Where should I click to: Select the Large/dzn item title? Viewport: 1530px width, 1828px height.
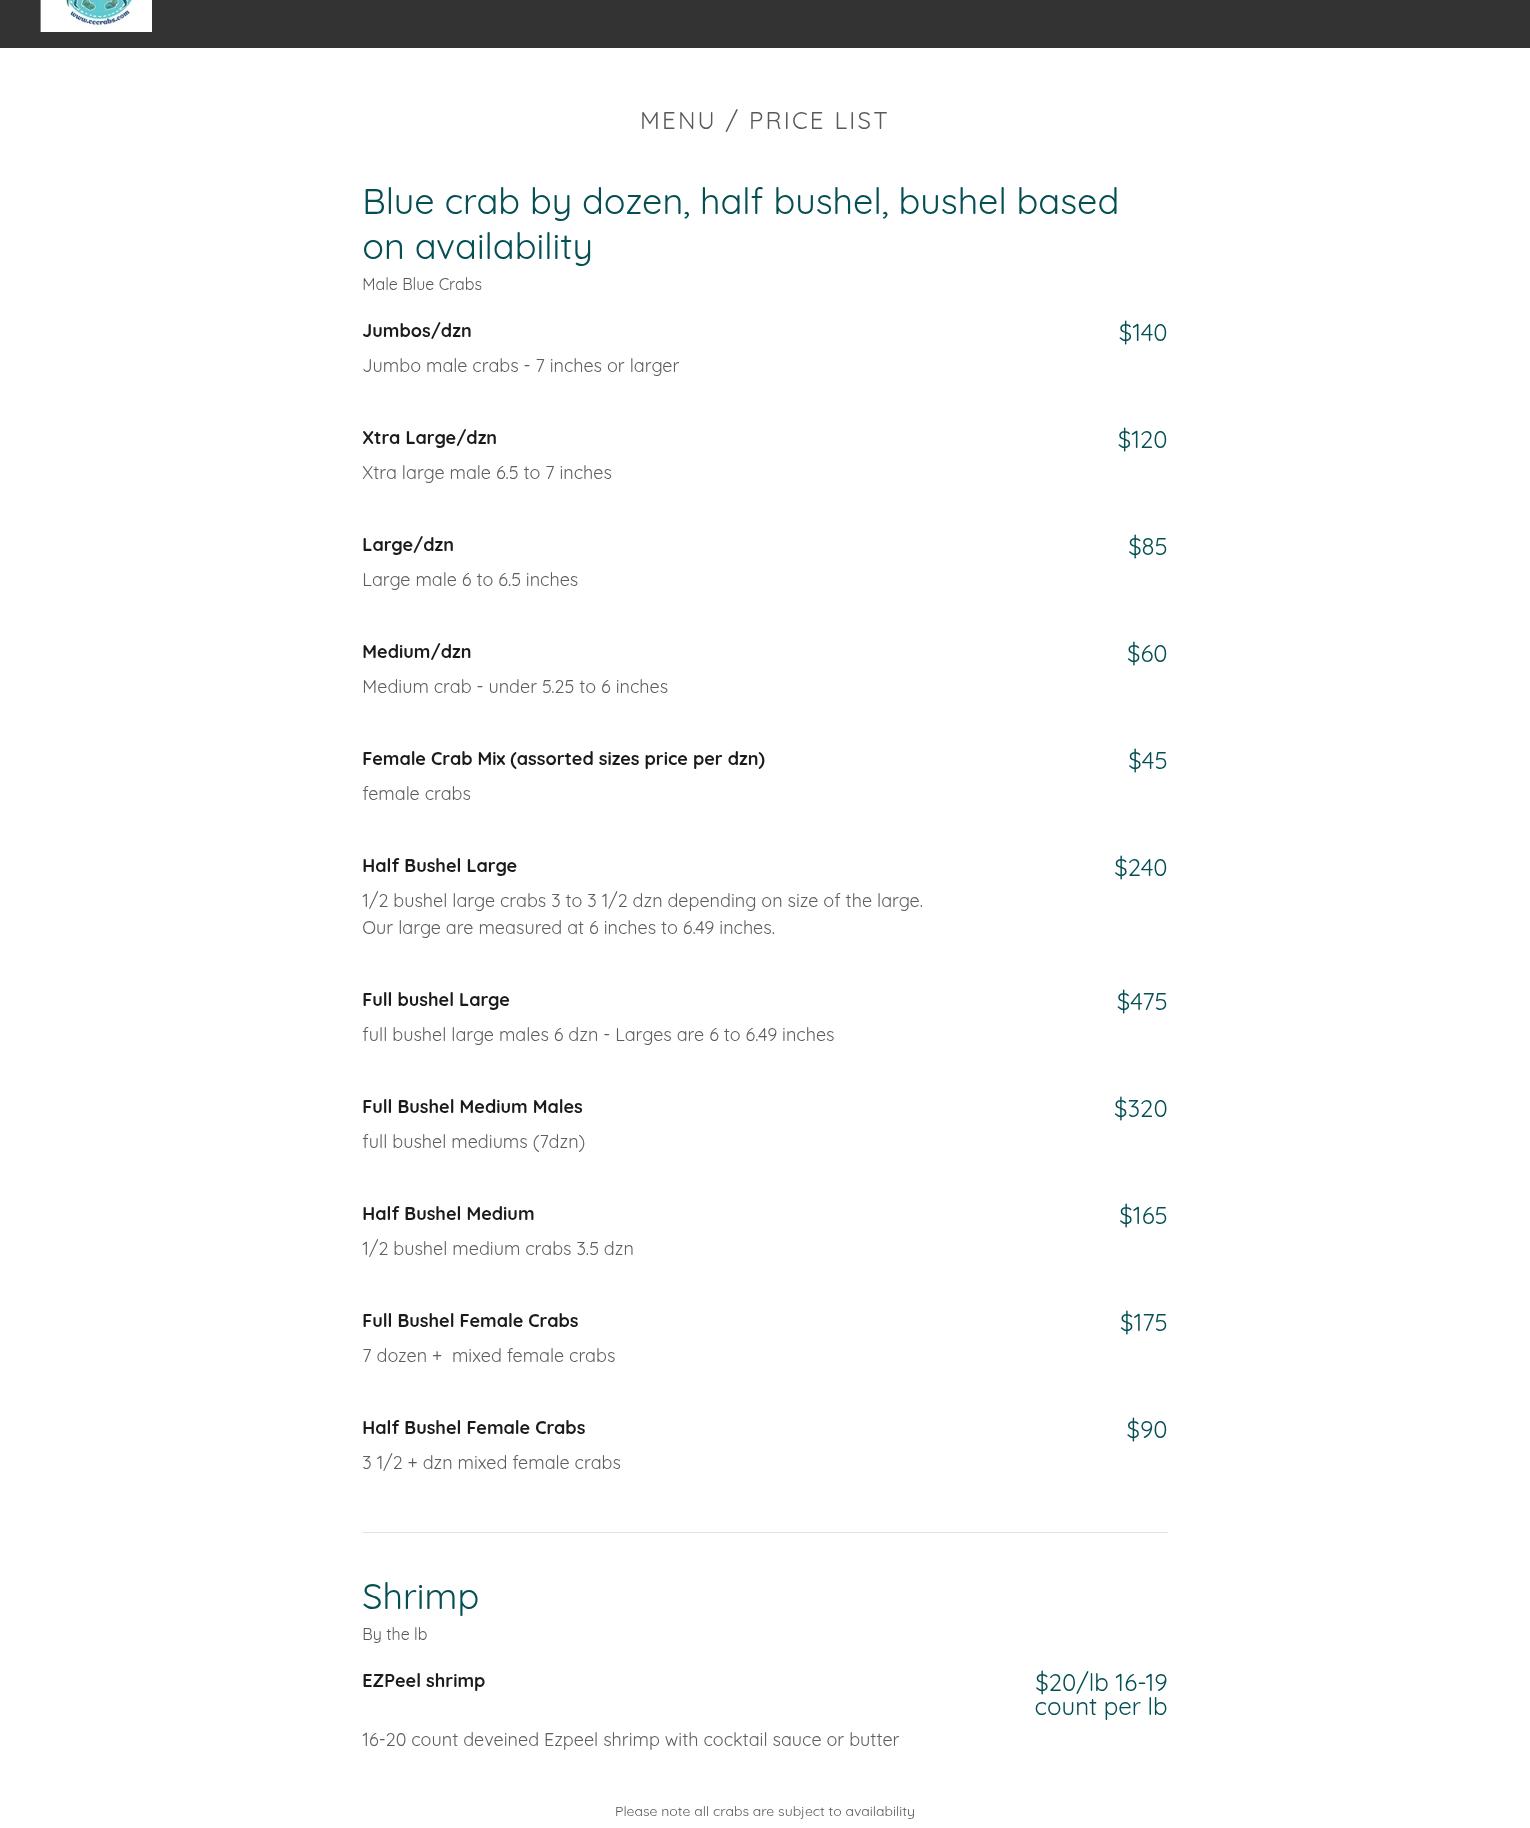[407, 545]
